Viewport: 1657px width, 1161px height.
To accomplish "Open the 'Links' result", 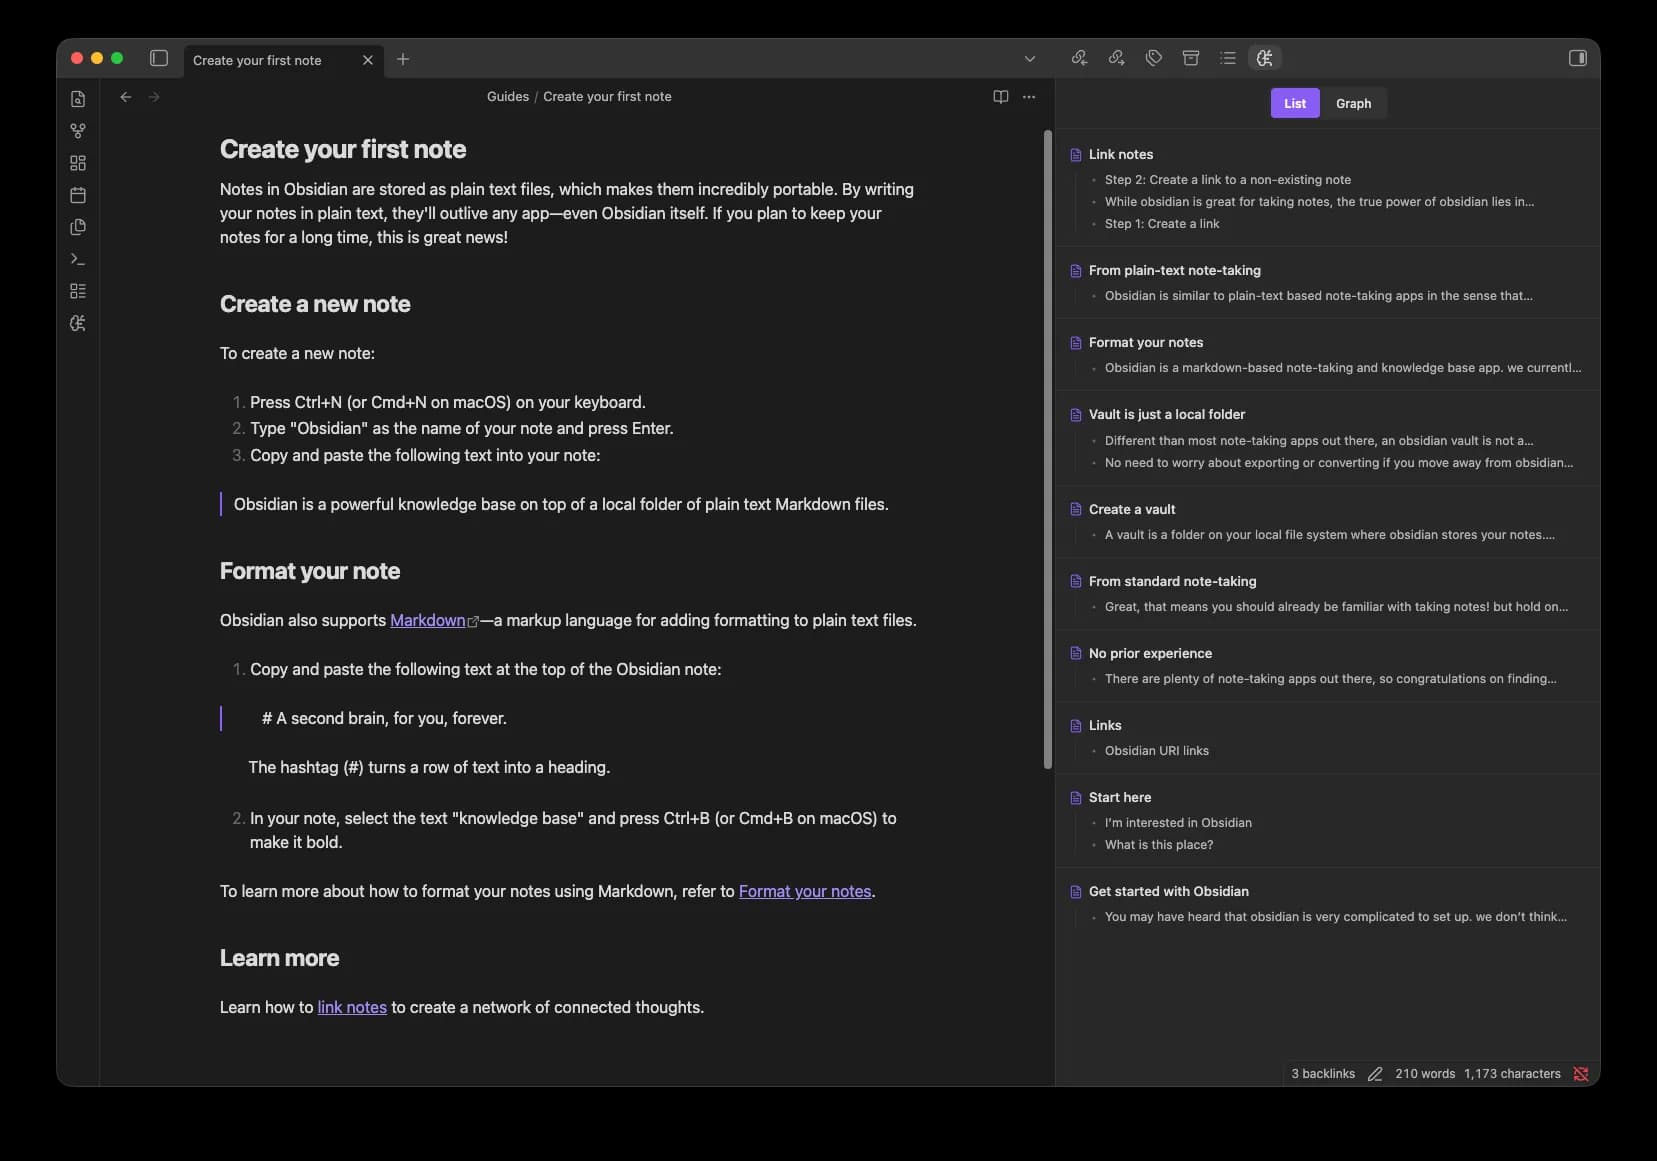I will 1105,725.
